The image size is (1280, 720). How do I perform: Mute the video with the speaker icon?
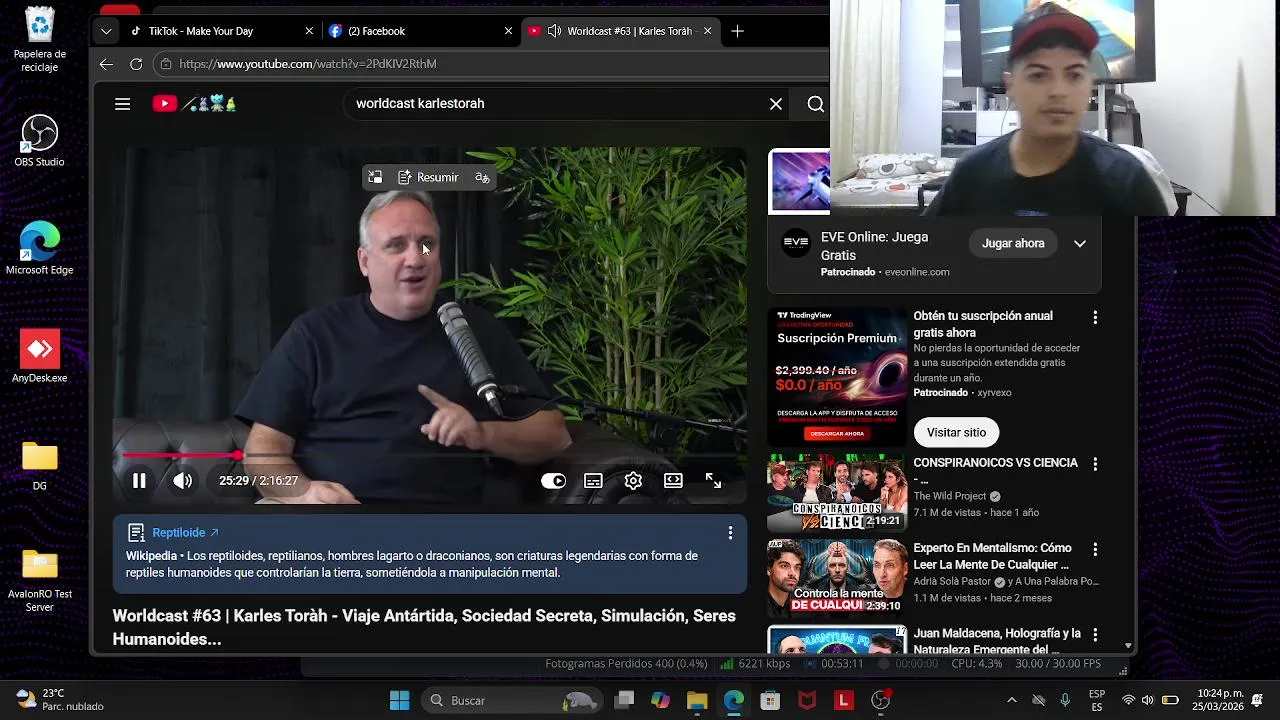pos(182,481)
